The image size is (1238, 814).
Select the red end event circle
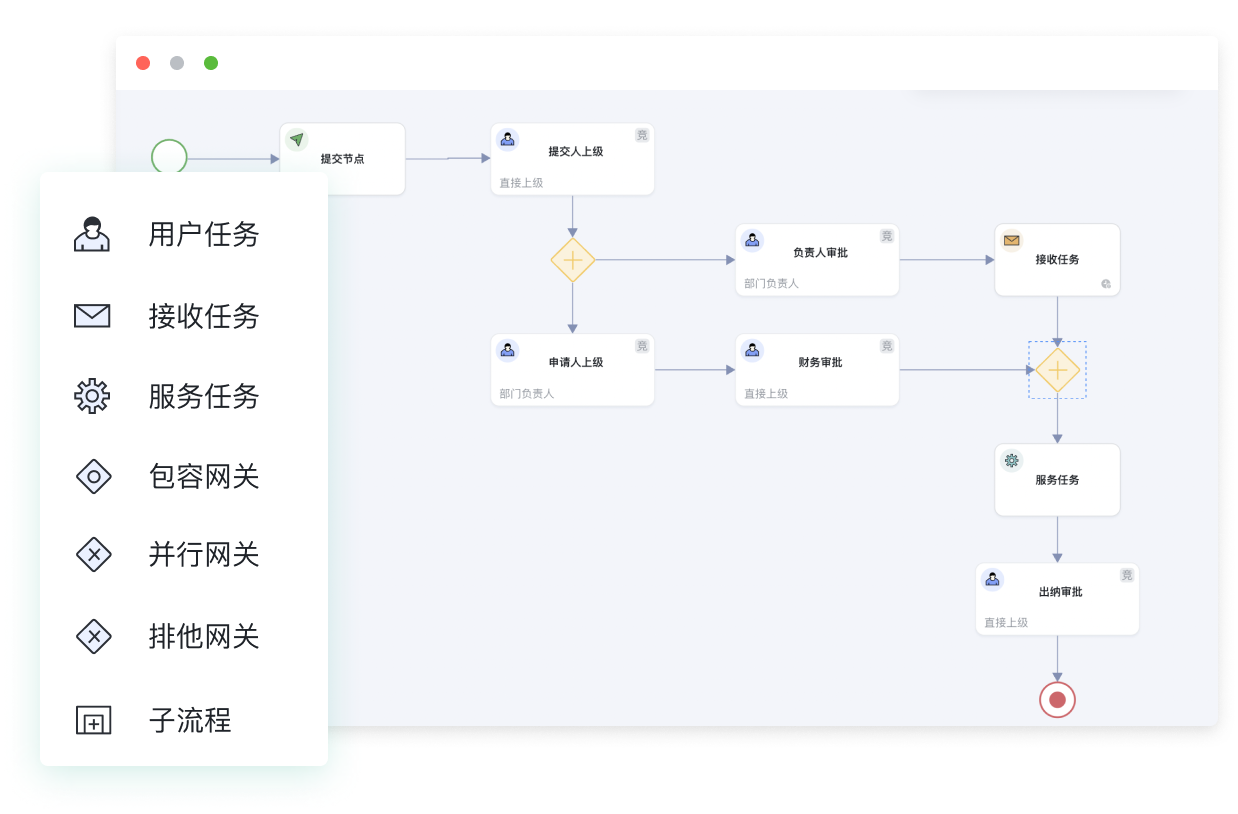click(1057, 699)
